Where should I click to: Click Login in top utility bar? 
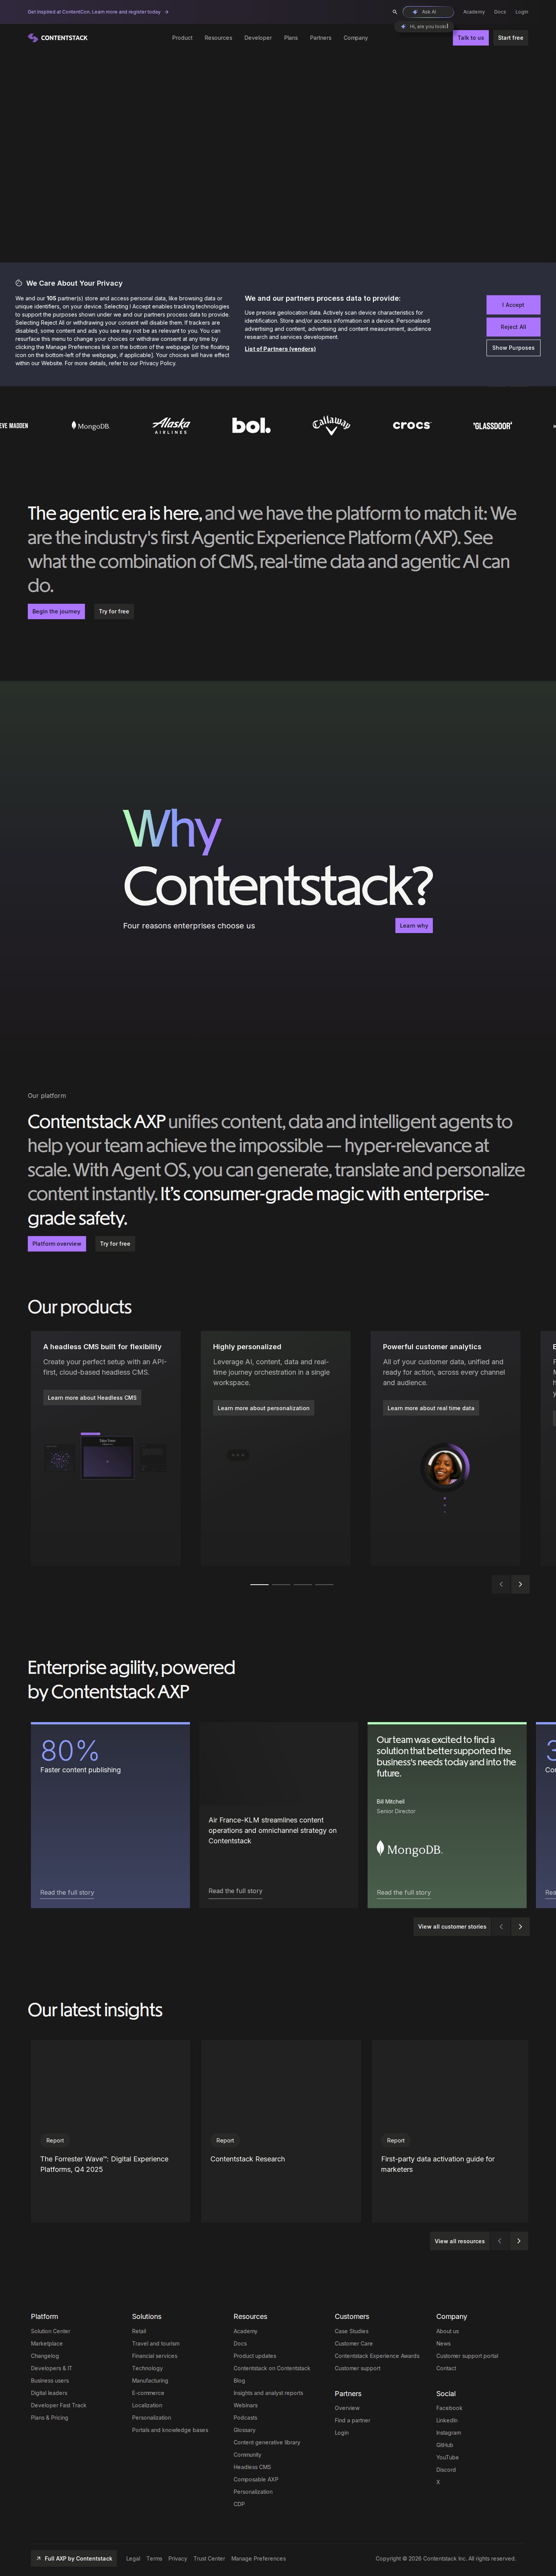pyautogui.click(x=522, y=12)
